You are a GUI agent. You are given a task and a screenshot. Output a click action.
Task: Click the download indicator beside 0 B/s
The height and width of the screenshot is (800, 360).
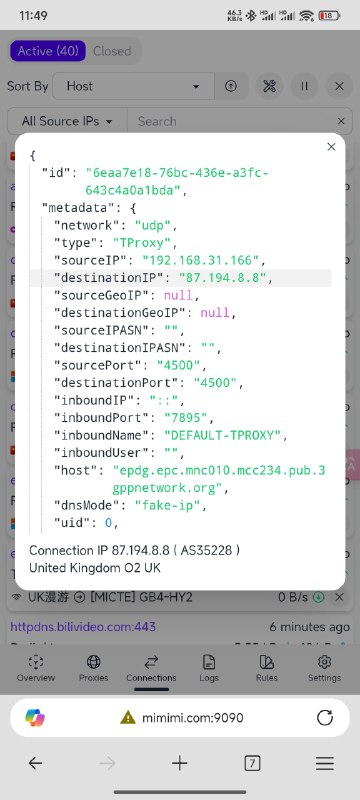click(320, 596)
